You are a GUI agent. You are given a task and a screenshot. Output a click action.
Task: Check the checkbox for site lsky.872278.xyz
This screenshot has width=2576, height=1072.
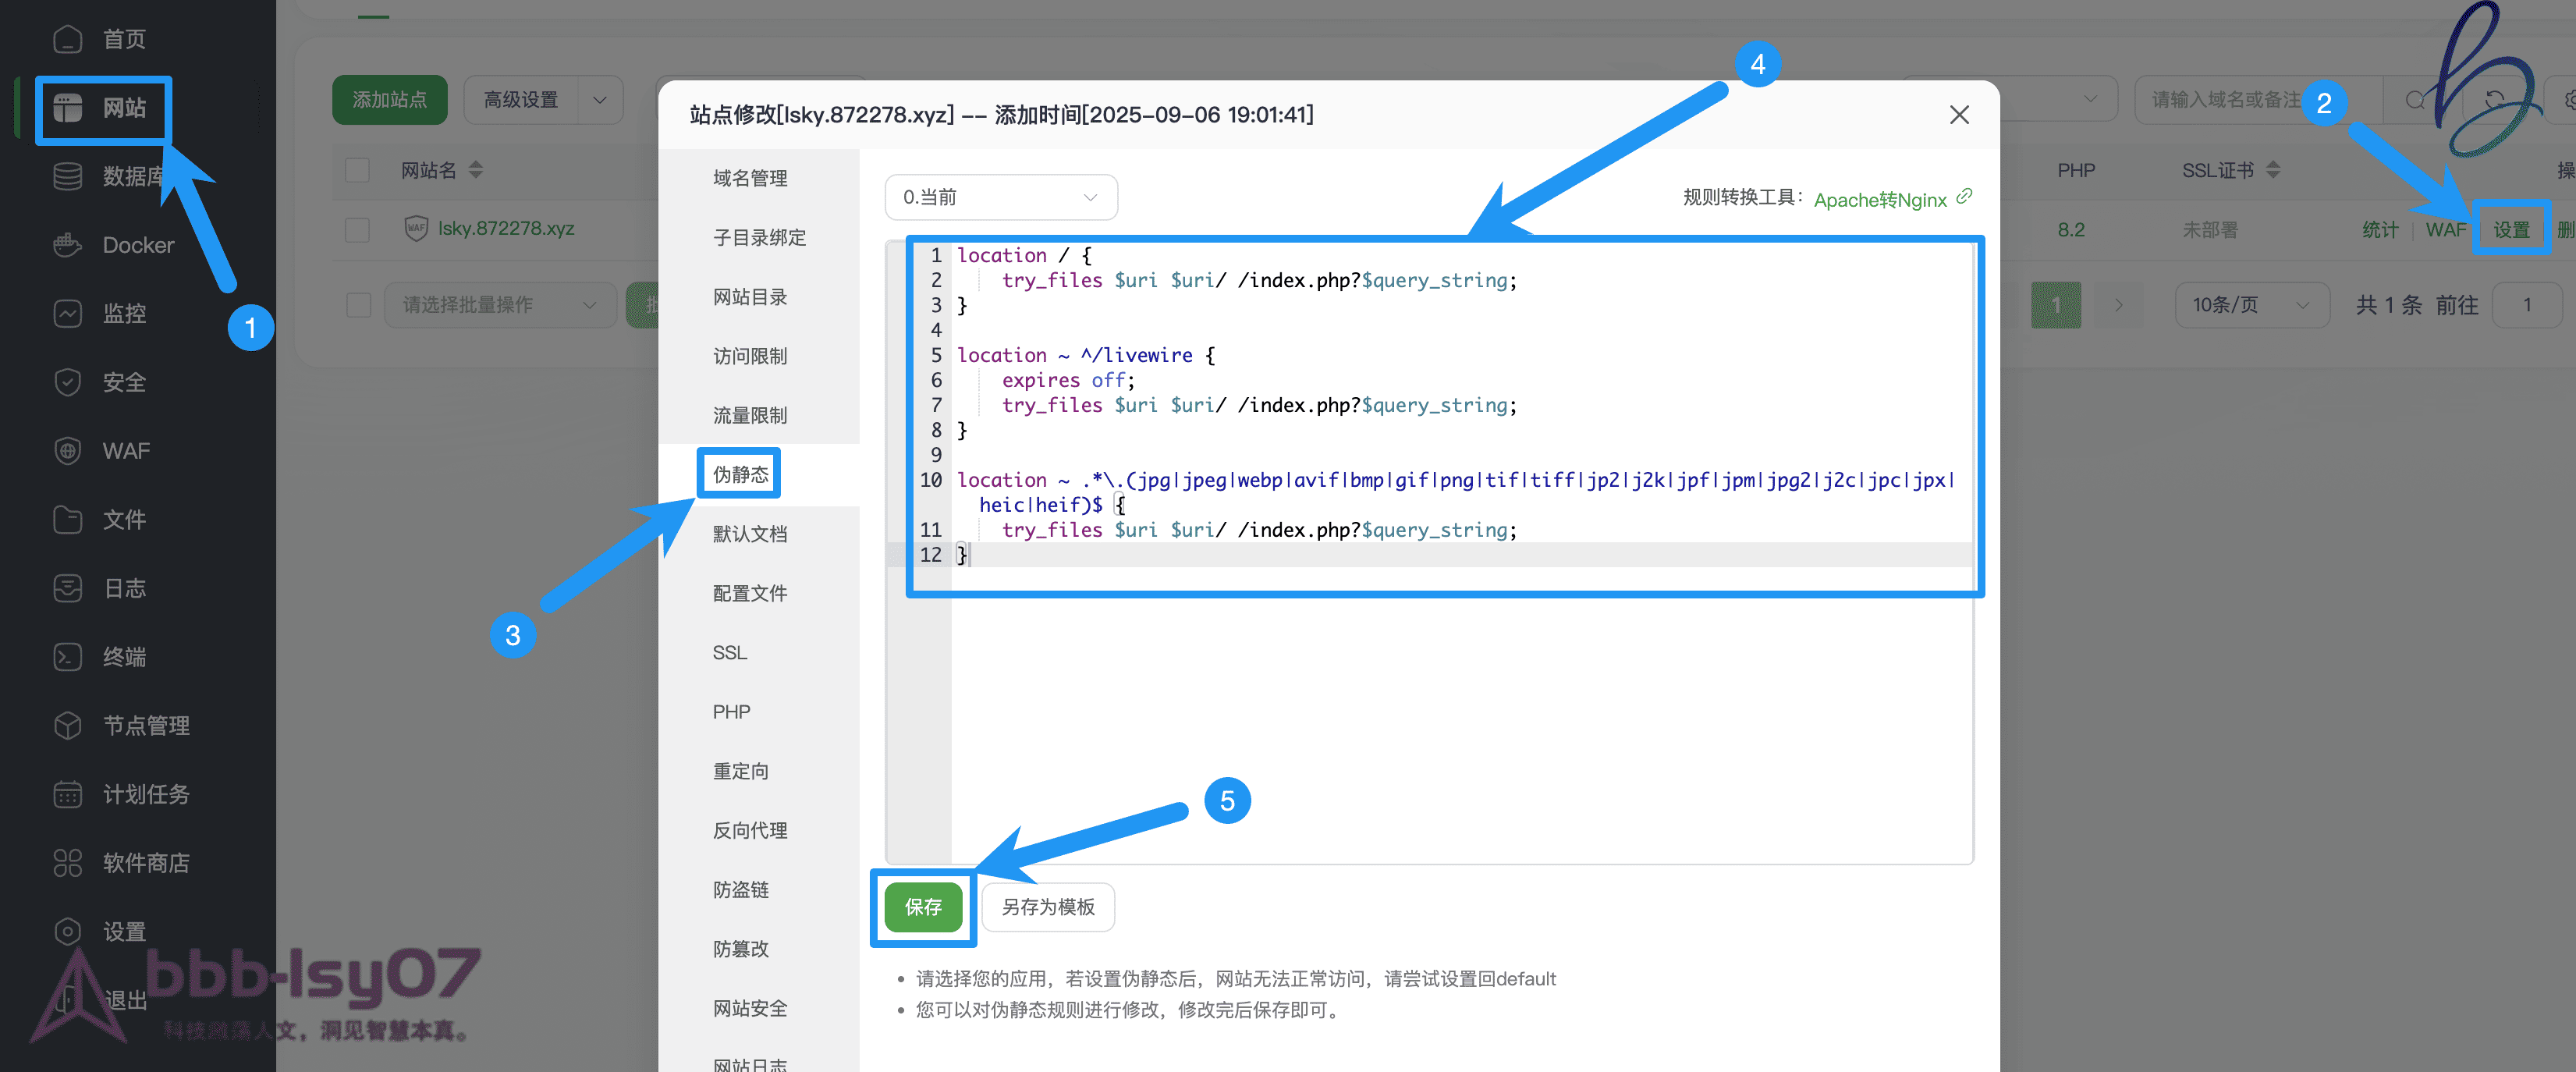tap(357, 229)
